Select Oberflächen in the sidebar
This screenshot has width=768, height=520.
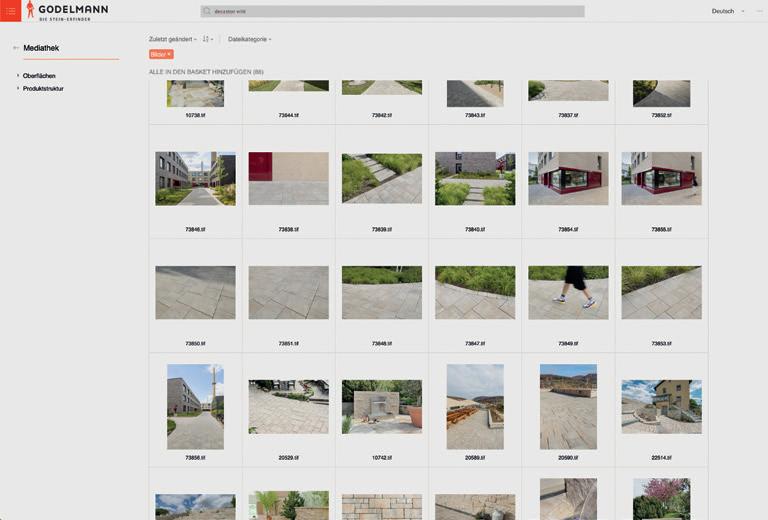click(x=39, y=76)
